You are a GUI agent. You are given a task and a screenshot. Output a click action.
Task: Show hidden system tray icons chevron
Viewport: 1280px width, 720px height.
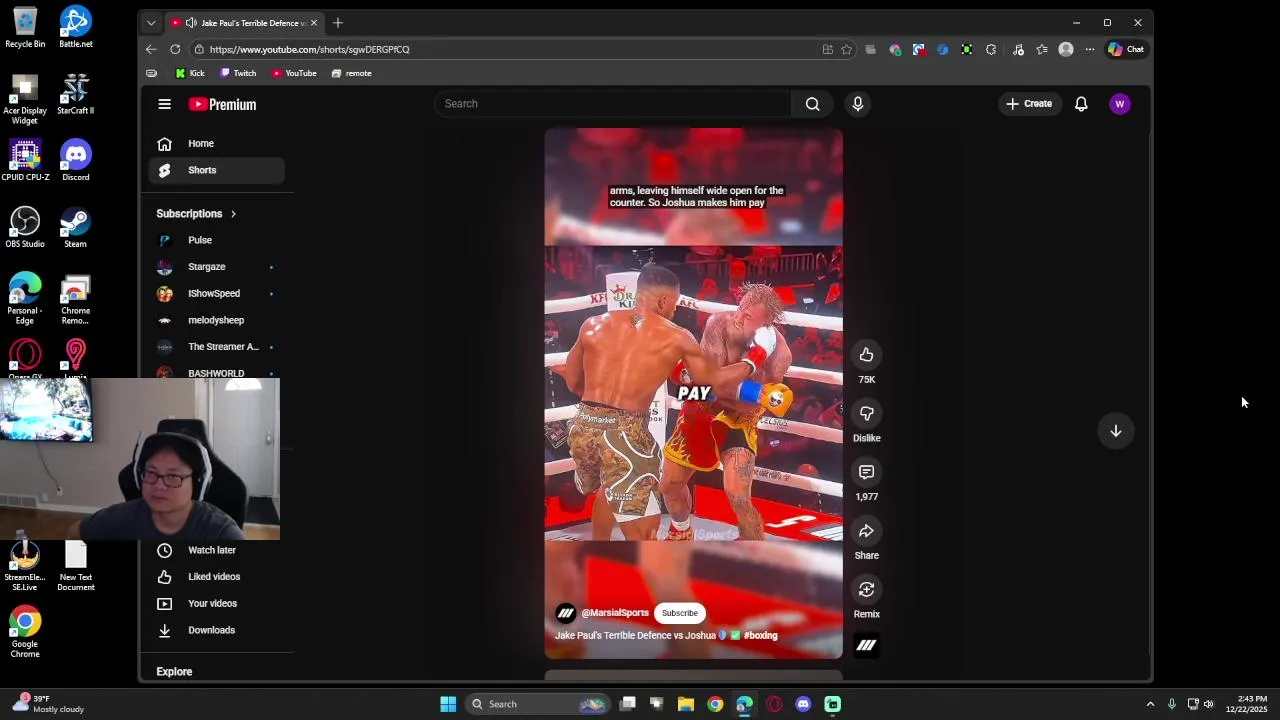click(1150, 704)
